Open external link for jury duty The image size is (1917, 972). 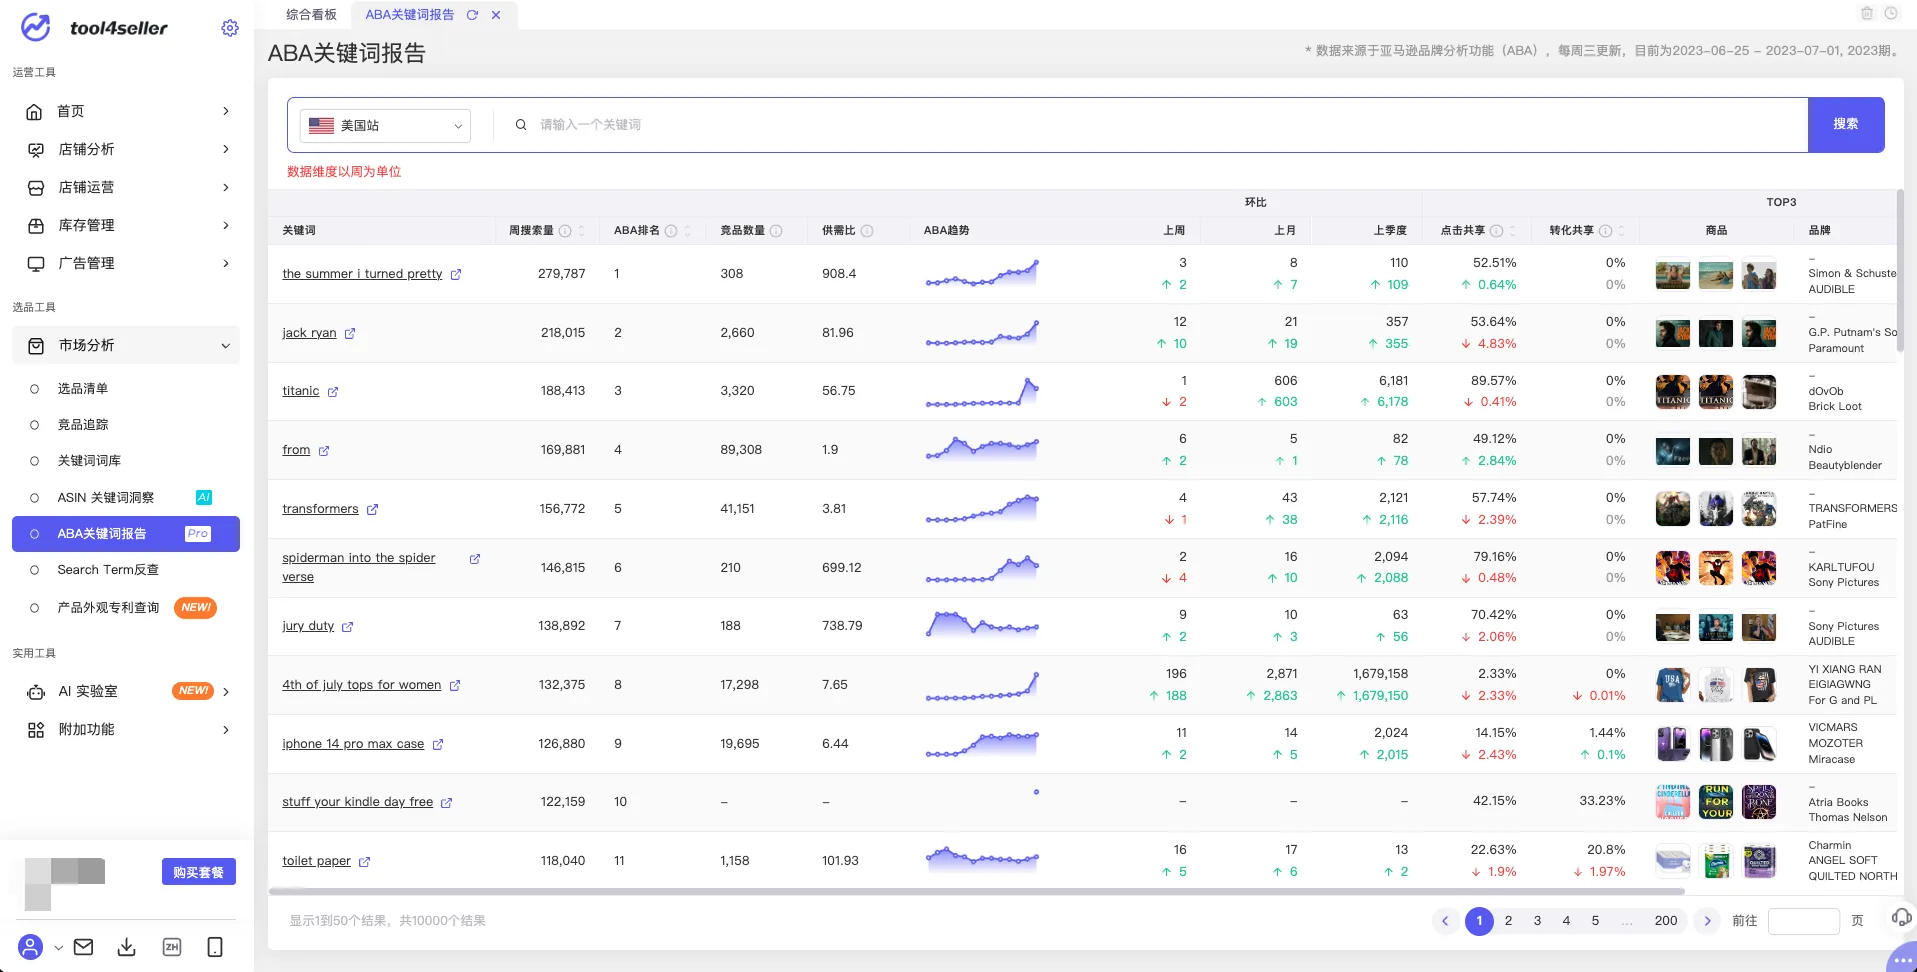348,627
